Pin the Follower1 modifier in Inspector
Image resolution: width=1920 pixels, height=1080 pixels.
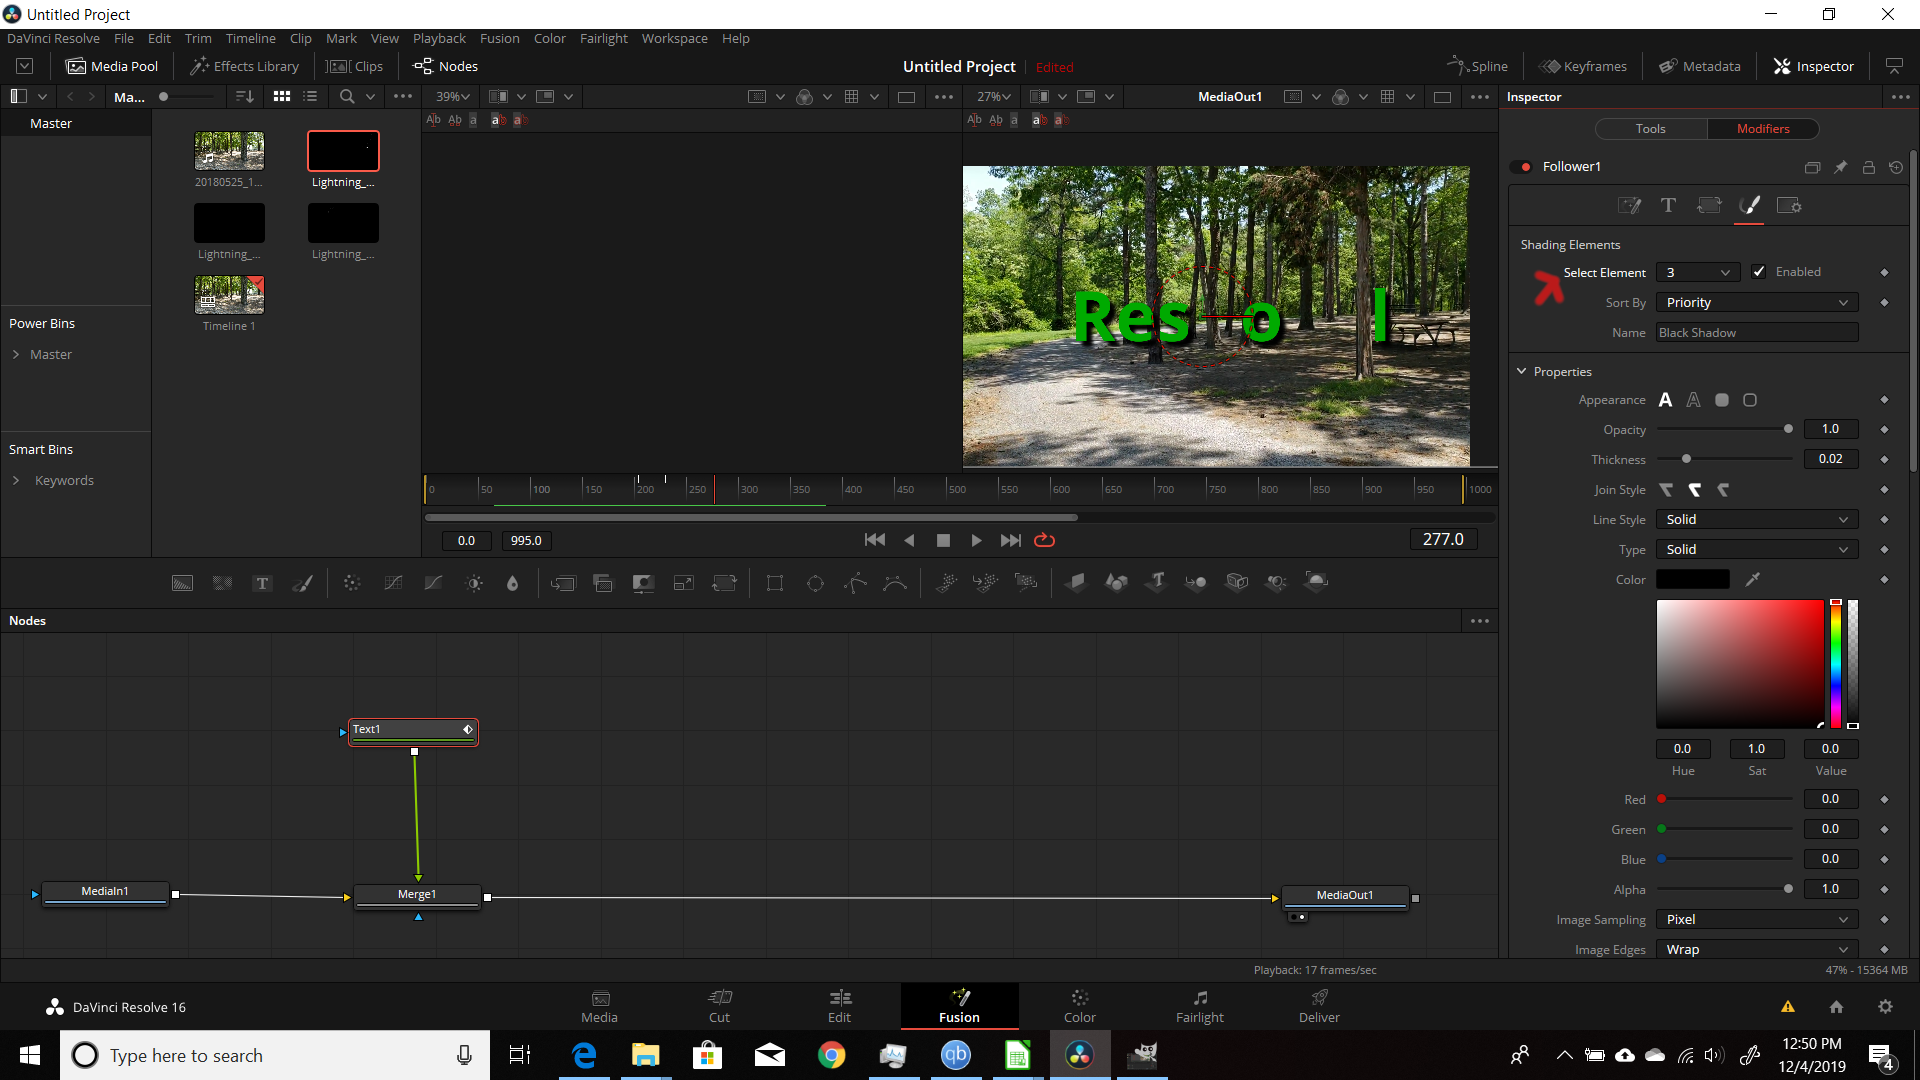(1840, 167)
